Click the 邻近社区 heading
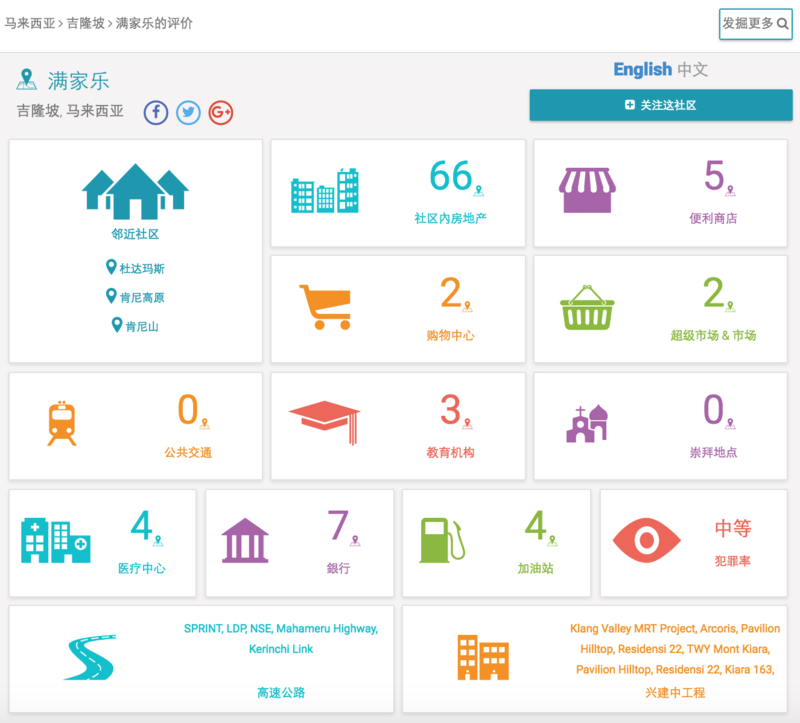Image resolution: width=800 pixels, height=723 pixels. 135,234
